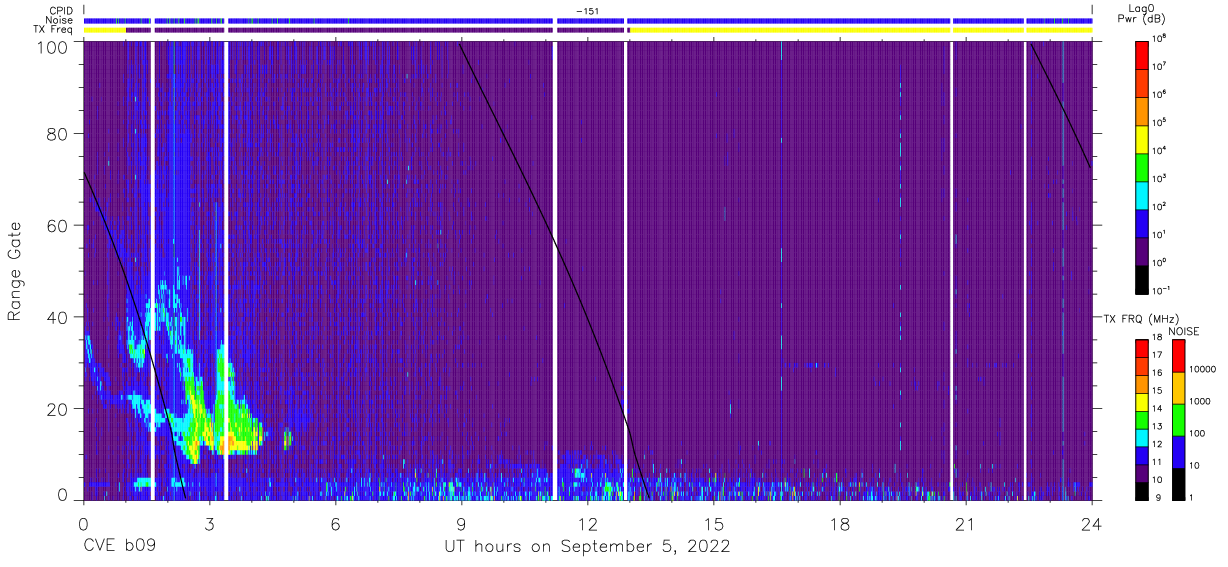Click the white data gap just before 21 UT

[x=951, y=272]
